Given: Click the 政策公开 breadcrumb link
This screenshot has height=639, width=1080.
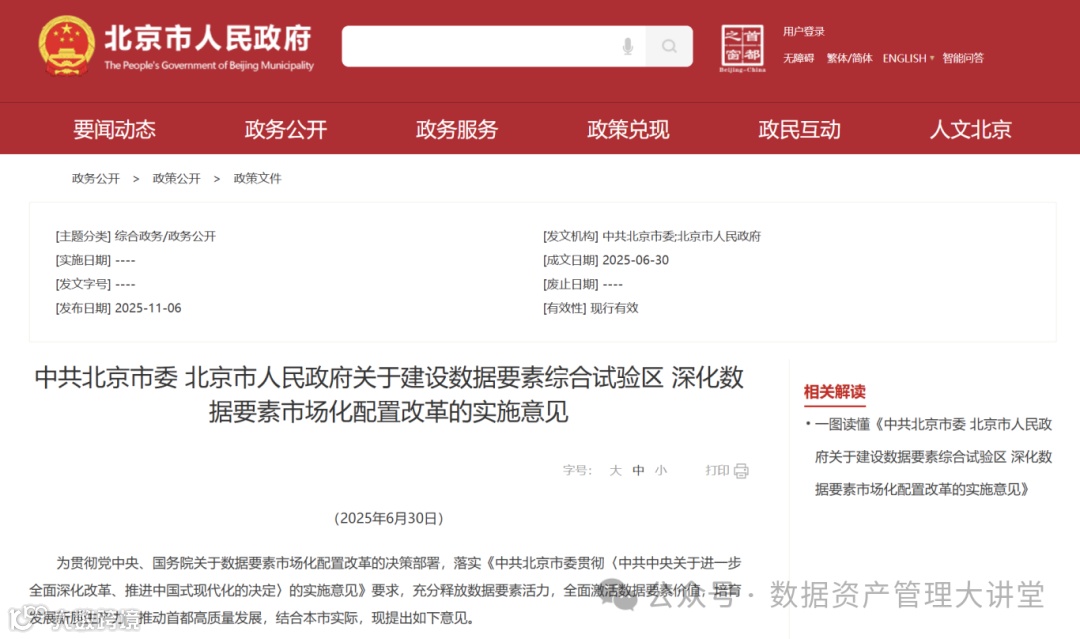Looking at the screenshot, I should click(x=176, y=178).
